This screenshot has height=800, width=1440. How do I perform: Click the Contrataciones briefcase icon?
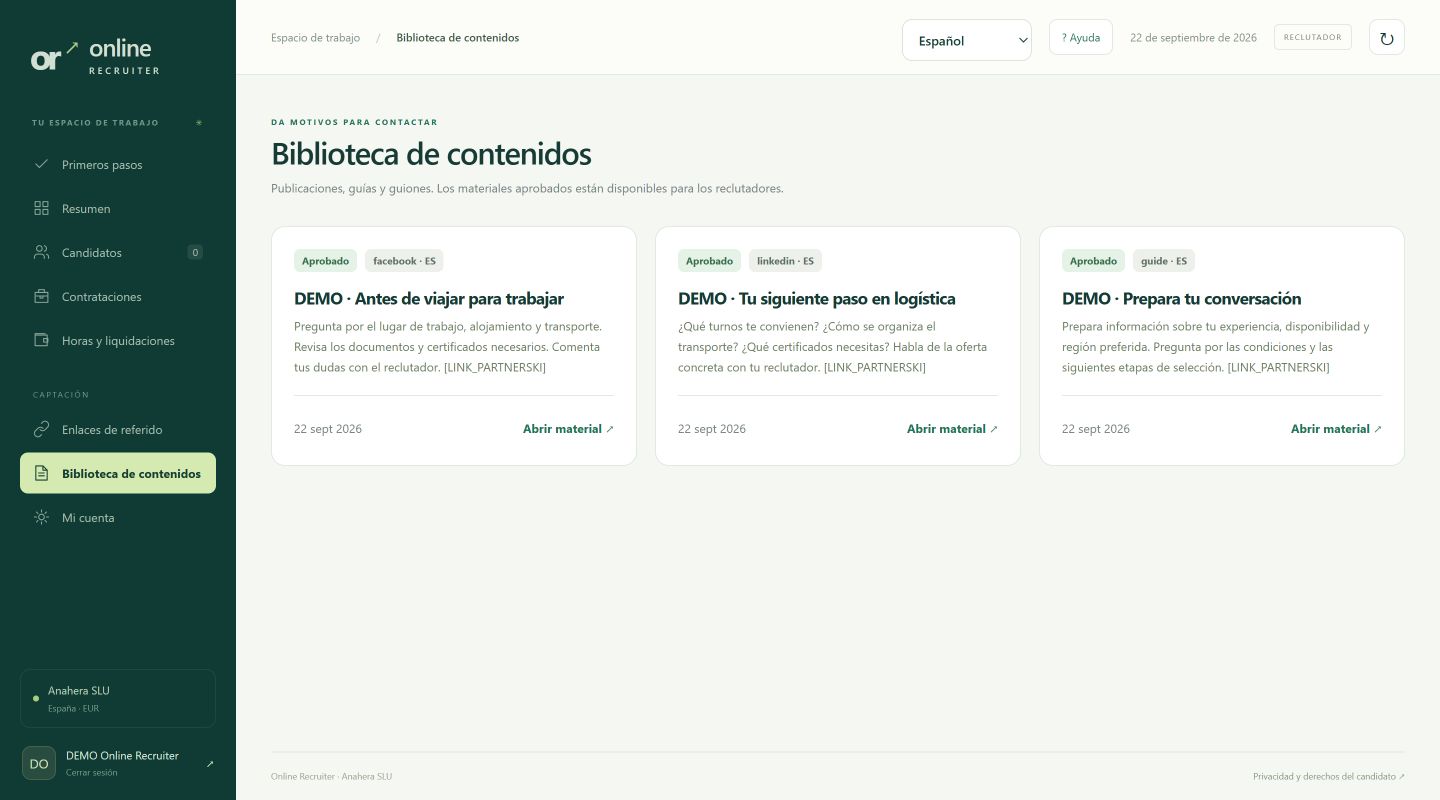pos(41,296)
